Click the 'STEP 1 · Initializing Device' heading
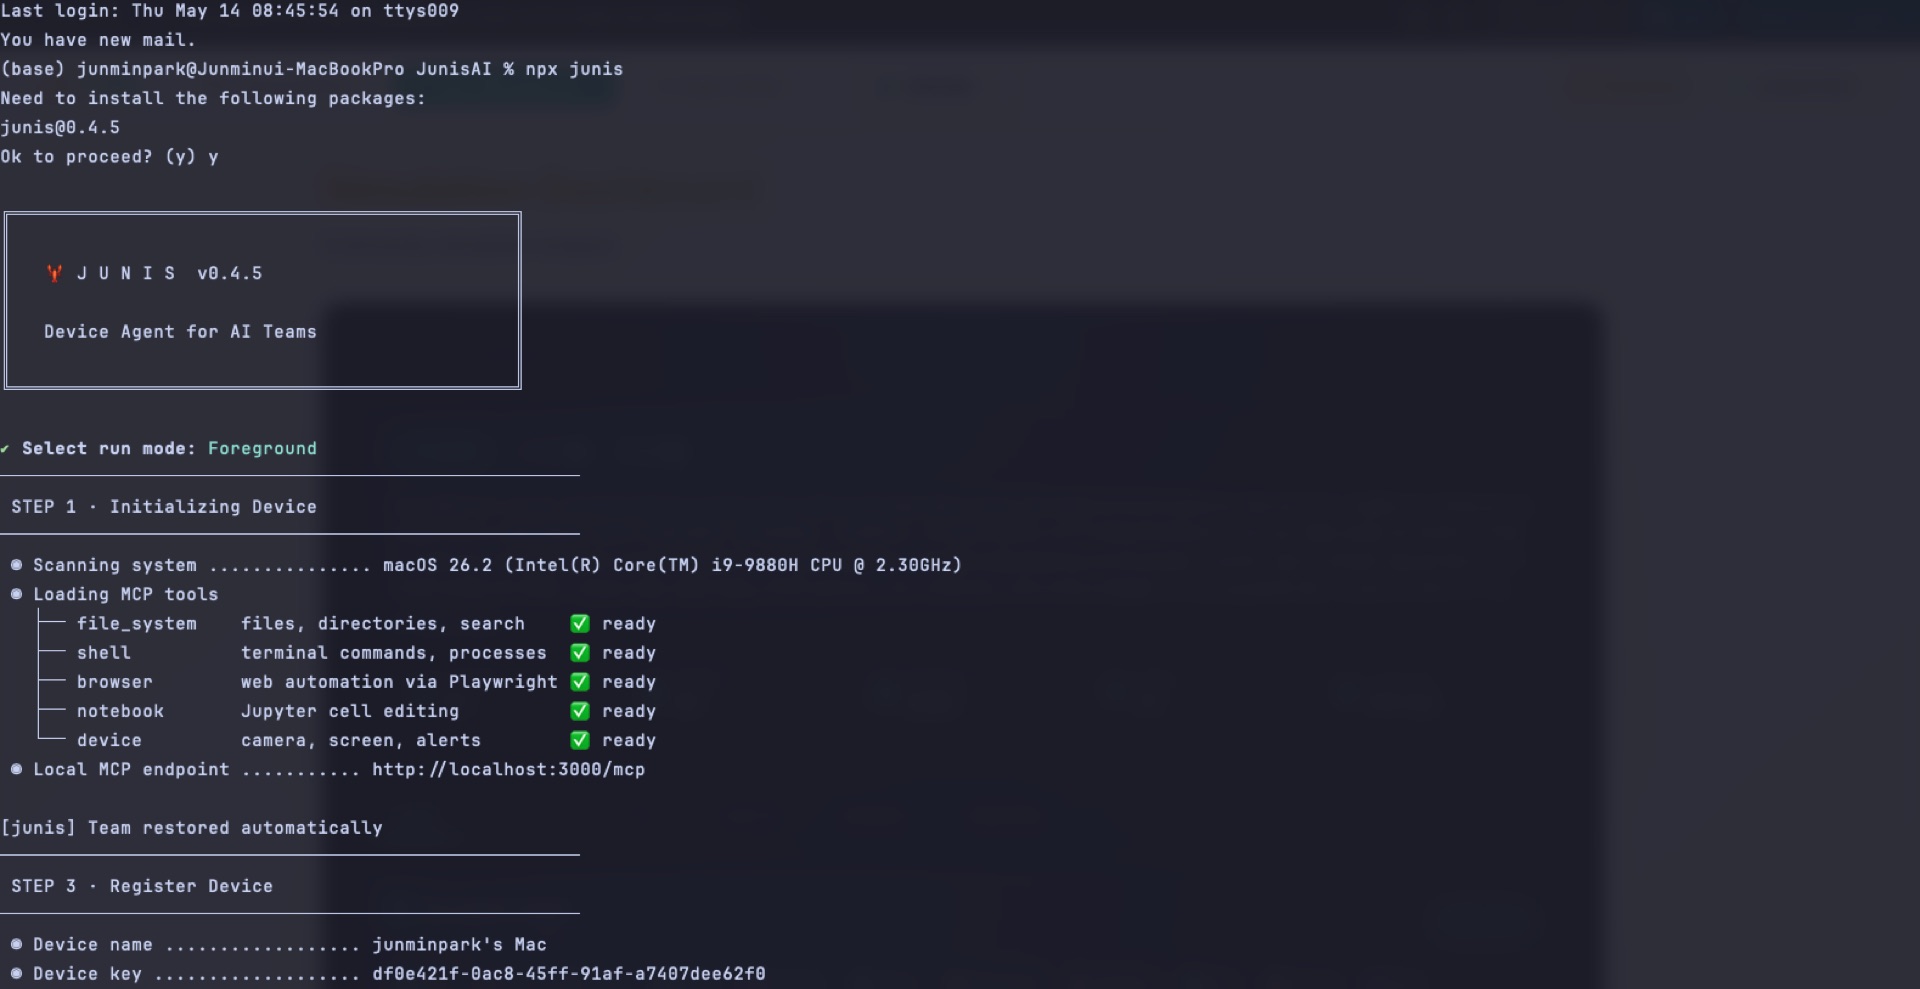 pos(164,506)
